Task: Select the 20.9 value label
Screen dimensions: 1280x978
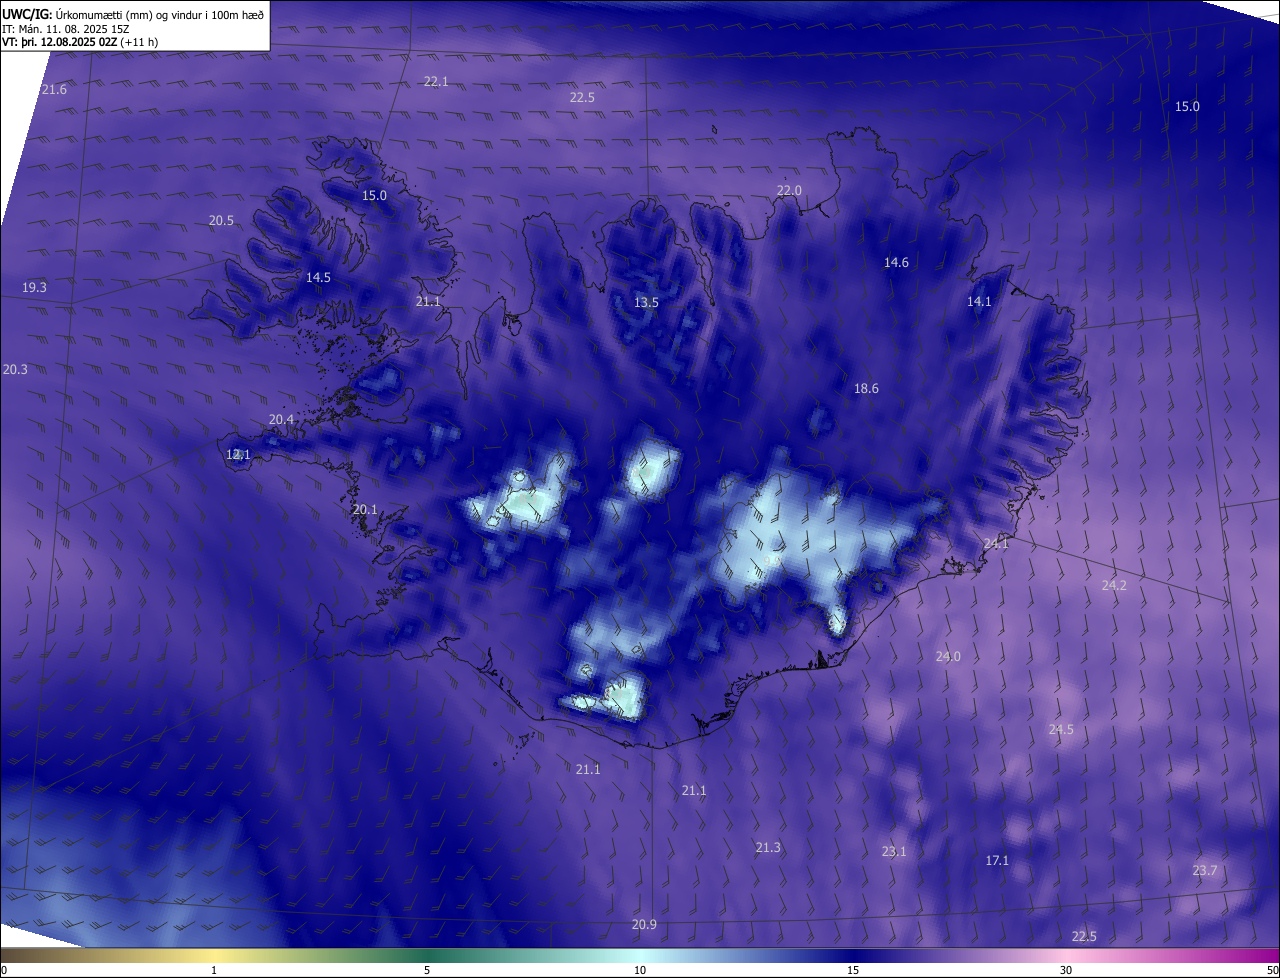Action: [x=644, y=925]
